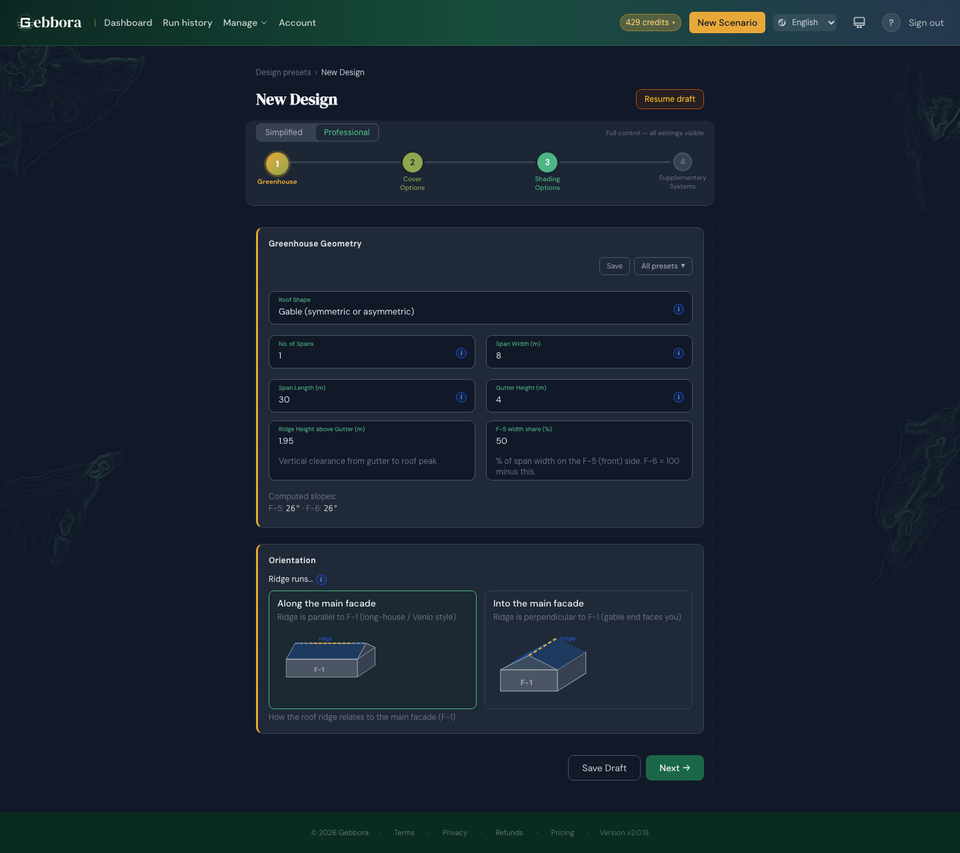
Task: Go to Design presets breadcrumb
Action: [283, 72]
